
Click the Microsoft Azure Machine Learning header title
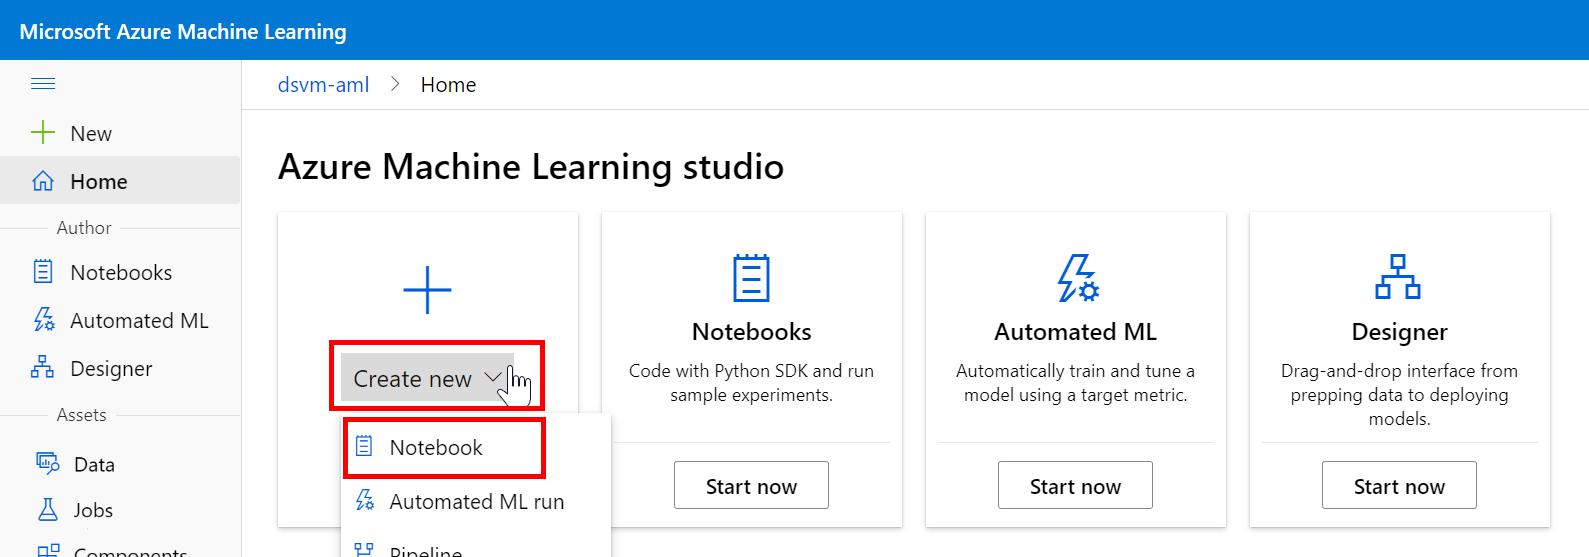coord(183,31)
